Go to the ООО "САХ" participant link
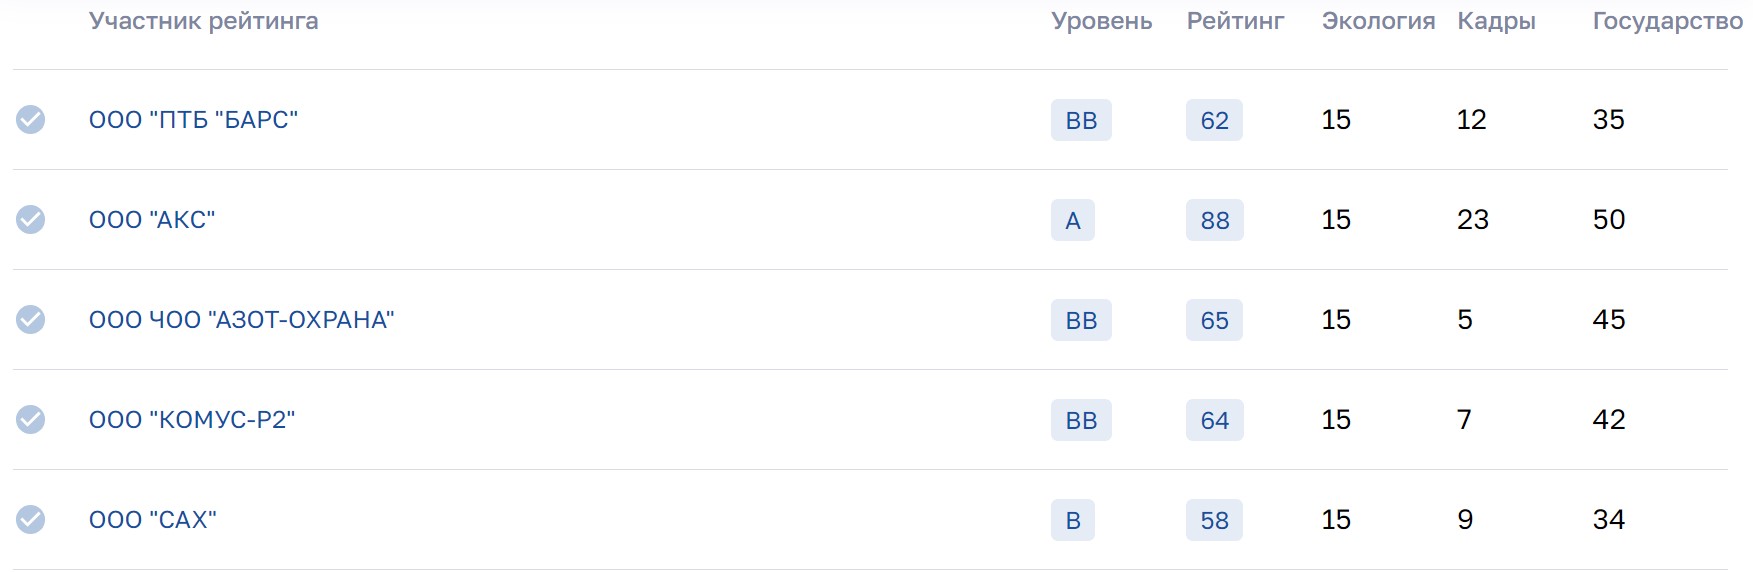The width and height of the screenshot is (1753, 572). pyautogui.click(x=152, y=520)
